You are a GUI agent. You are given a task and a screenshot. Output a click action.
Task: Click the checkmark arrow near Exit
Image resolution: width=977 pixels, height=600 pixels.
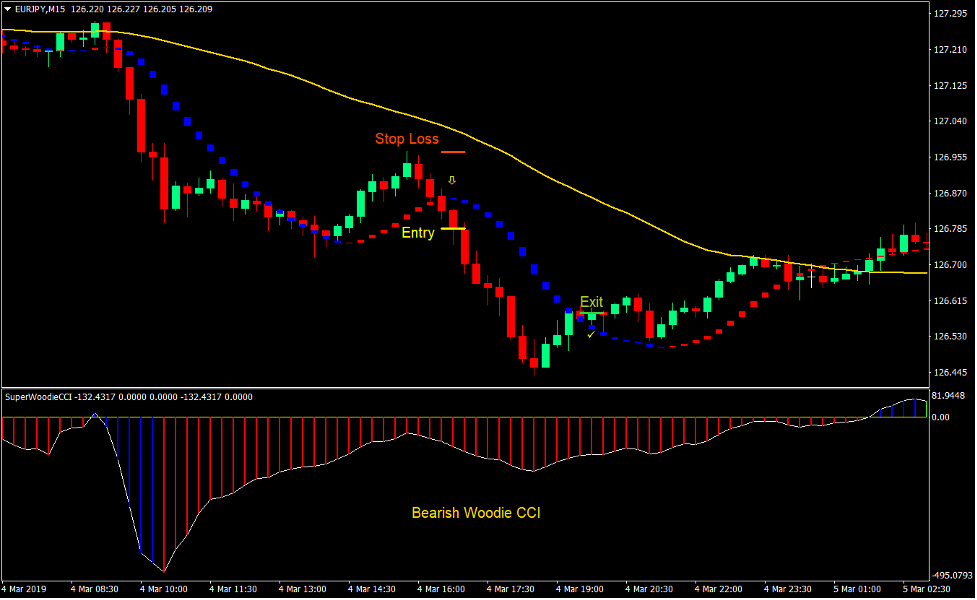click(592, 334)
